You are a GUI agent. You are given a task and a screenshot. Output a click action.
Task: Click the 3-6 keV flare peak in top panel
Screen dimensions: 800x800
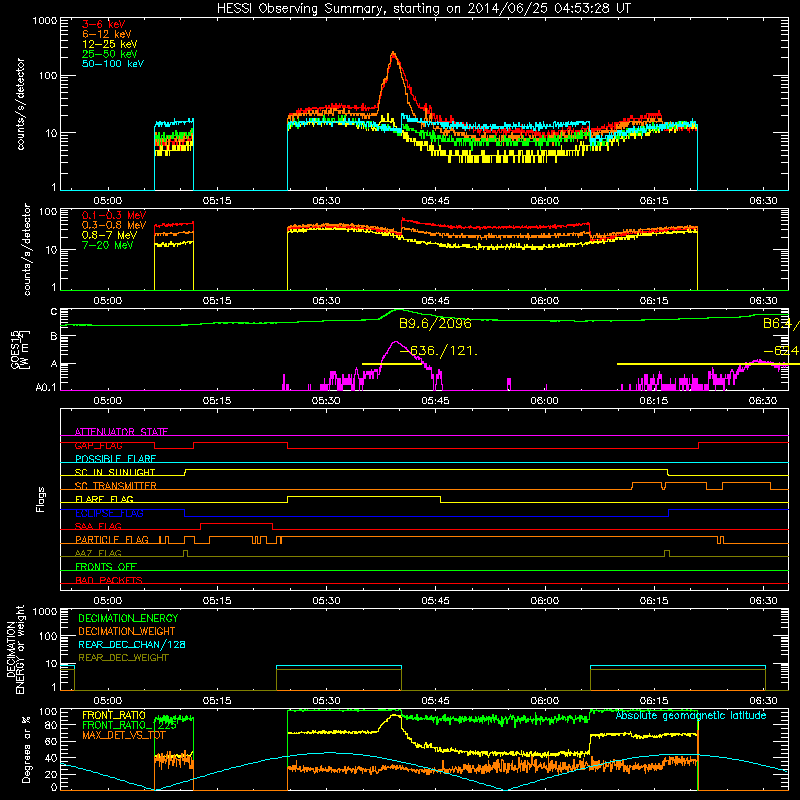(x=393, y=53)
